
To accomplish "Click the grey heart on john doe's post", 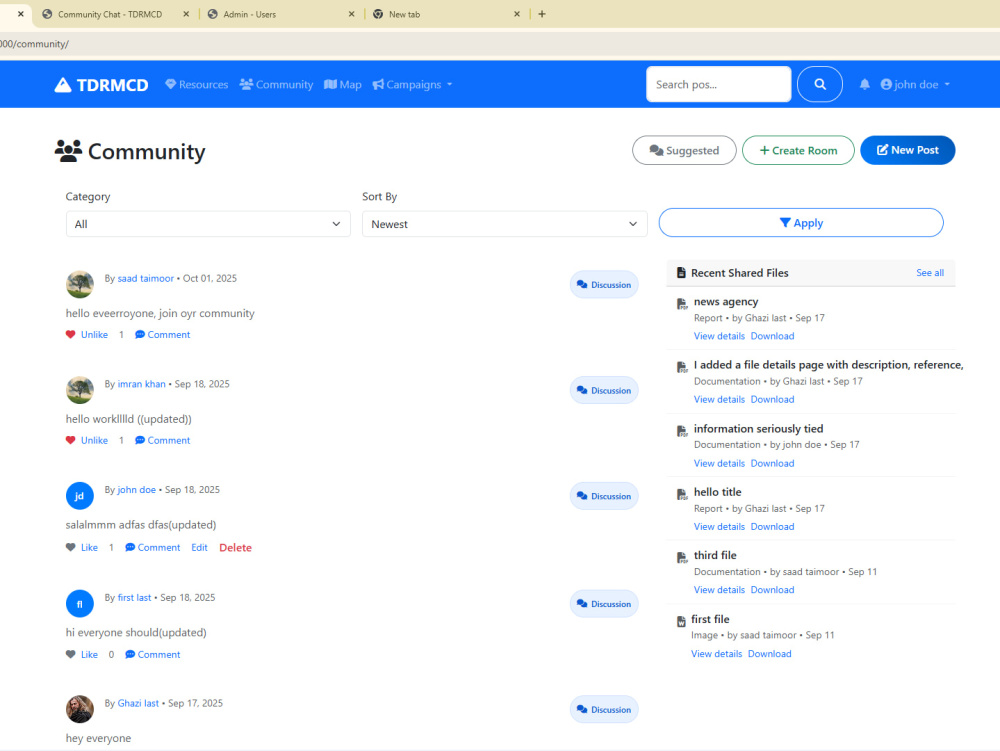I will 71,548.
